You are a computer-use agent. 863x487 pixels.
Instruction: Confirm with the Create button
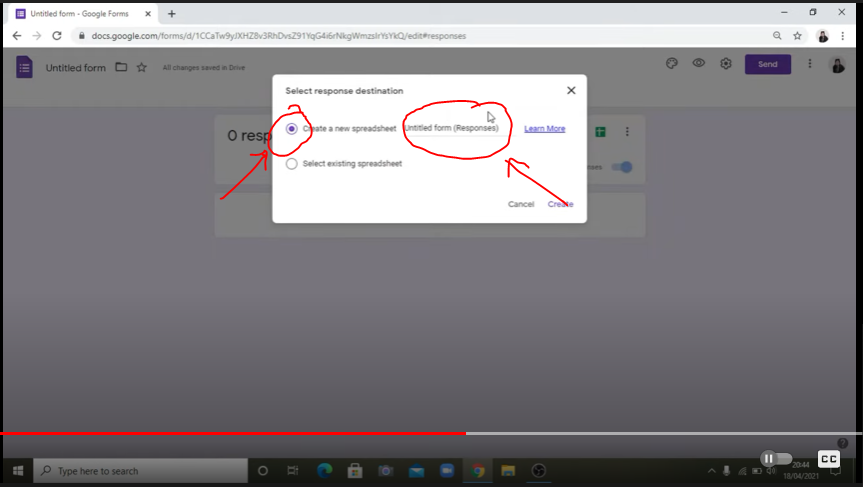click(560, 204)
